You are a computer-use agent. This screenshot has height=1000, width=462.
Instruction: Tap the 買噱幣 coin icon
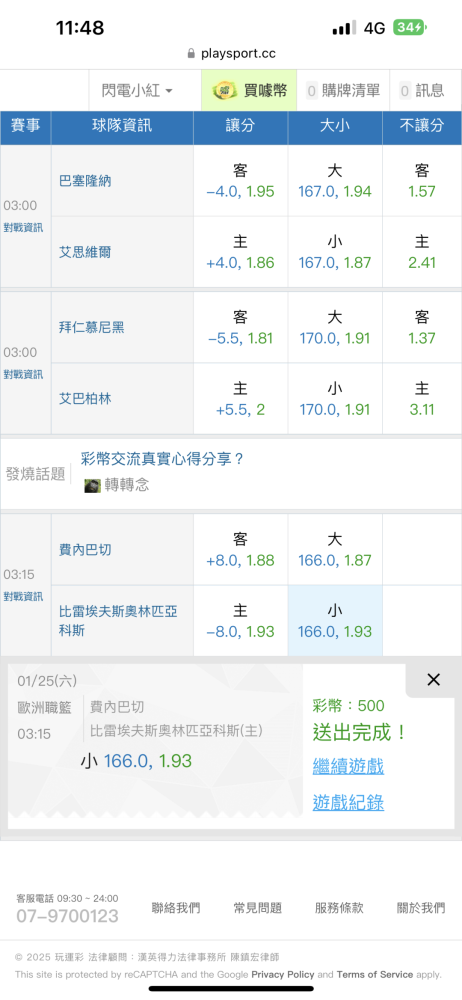(223, 91)
